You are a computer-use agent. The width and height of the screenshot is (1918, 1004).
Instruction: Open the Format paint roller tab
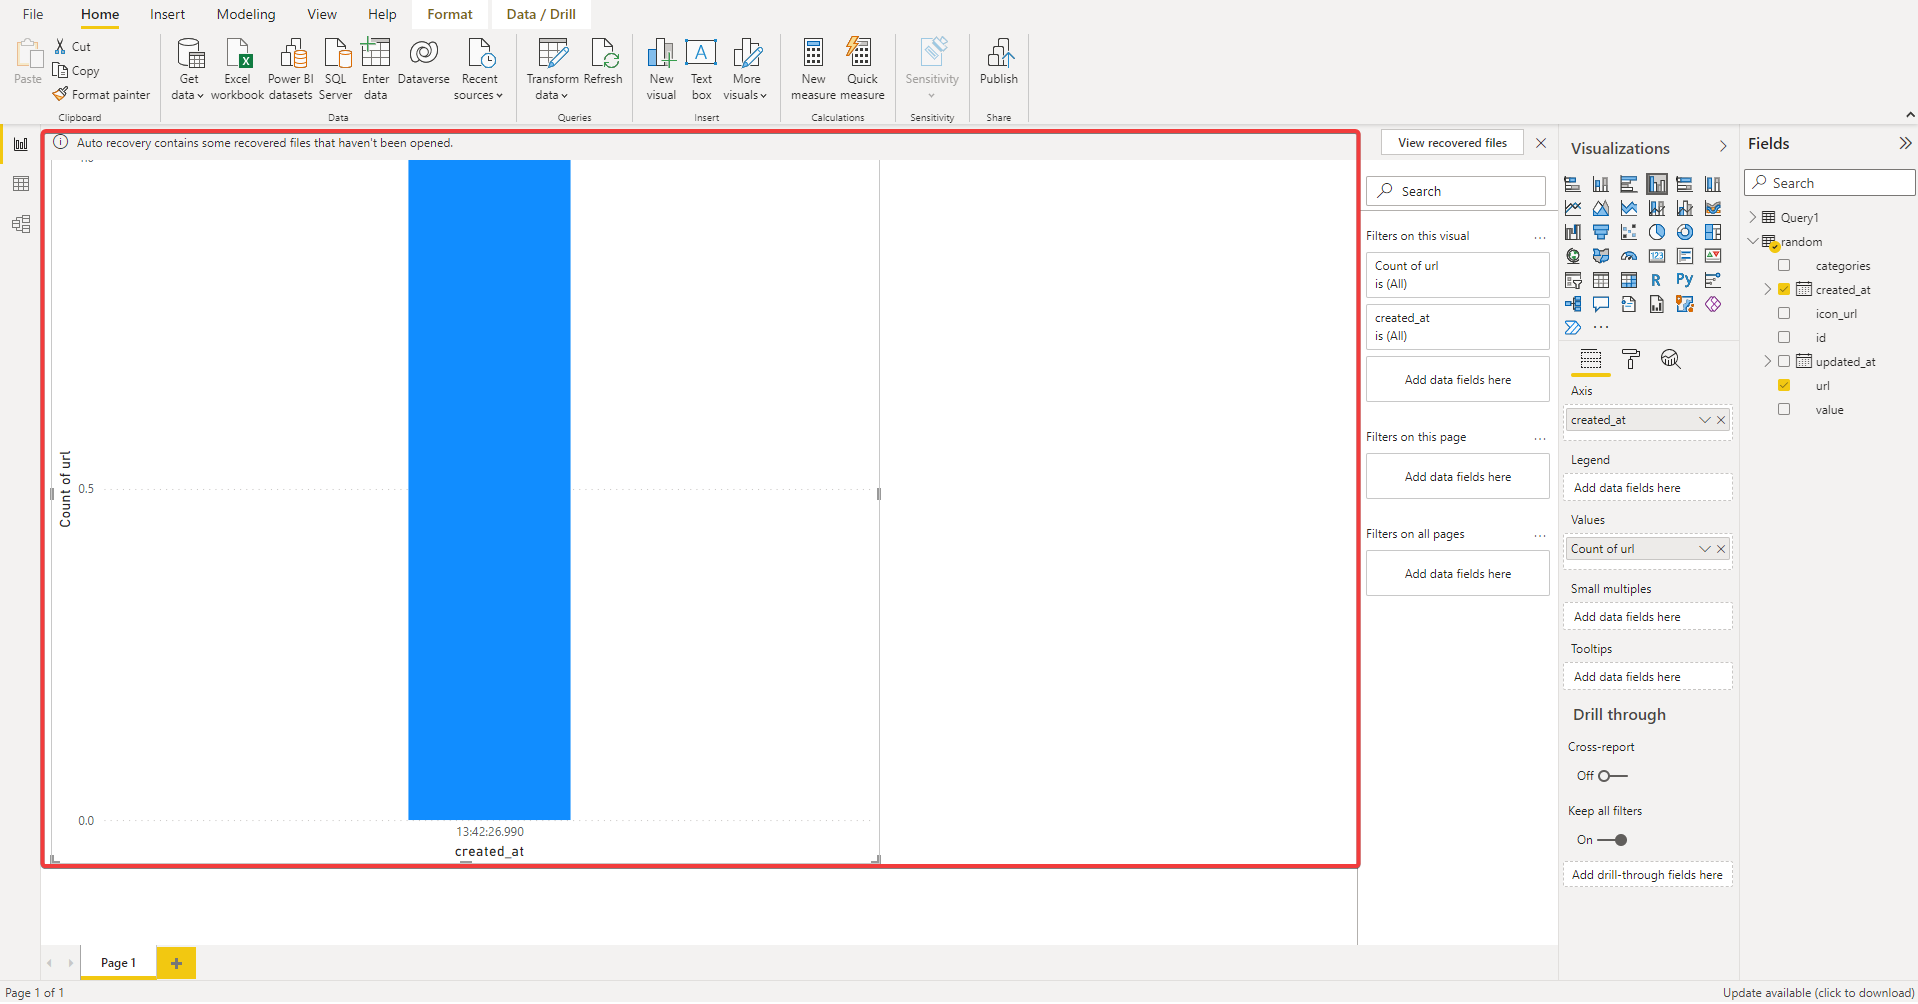point(1631,359)
